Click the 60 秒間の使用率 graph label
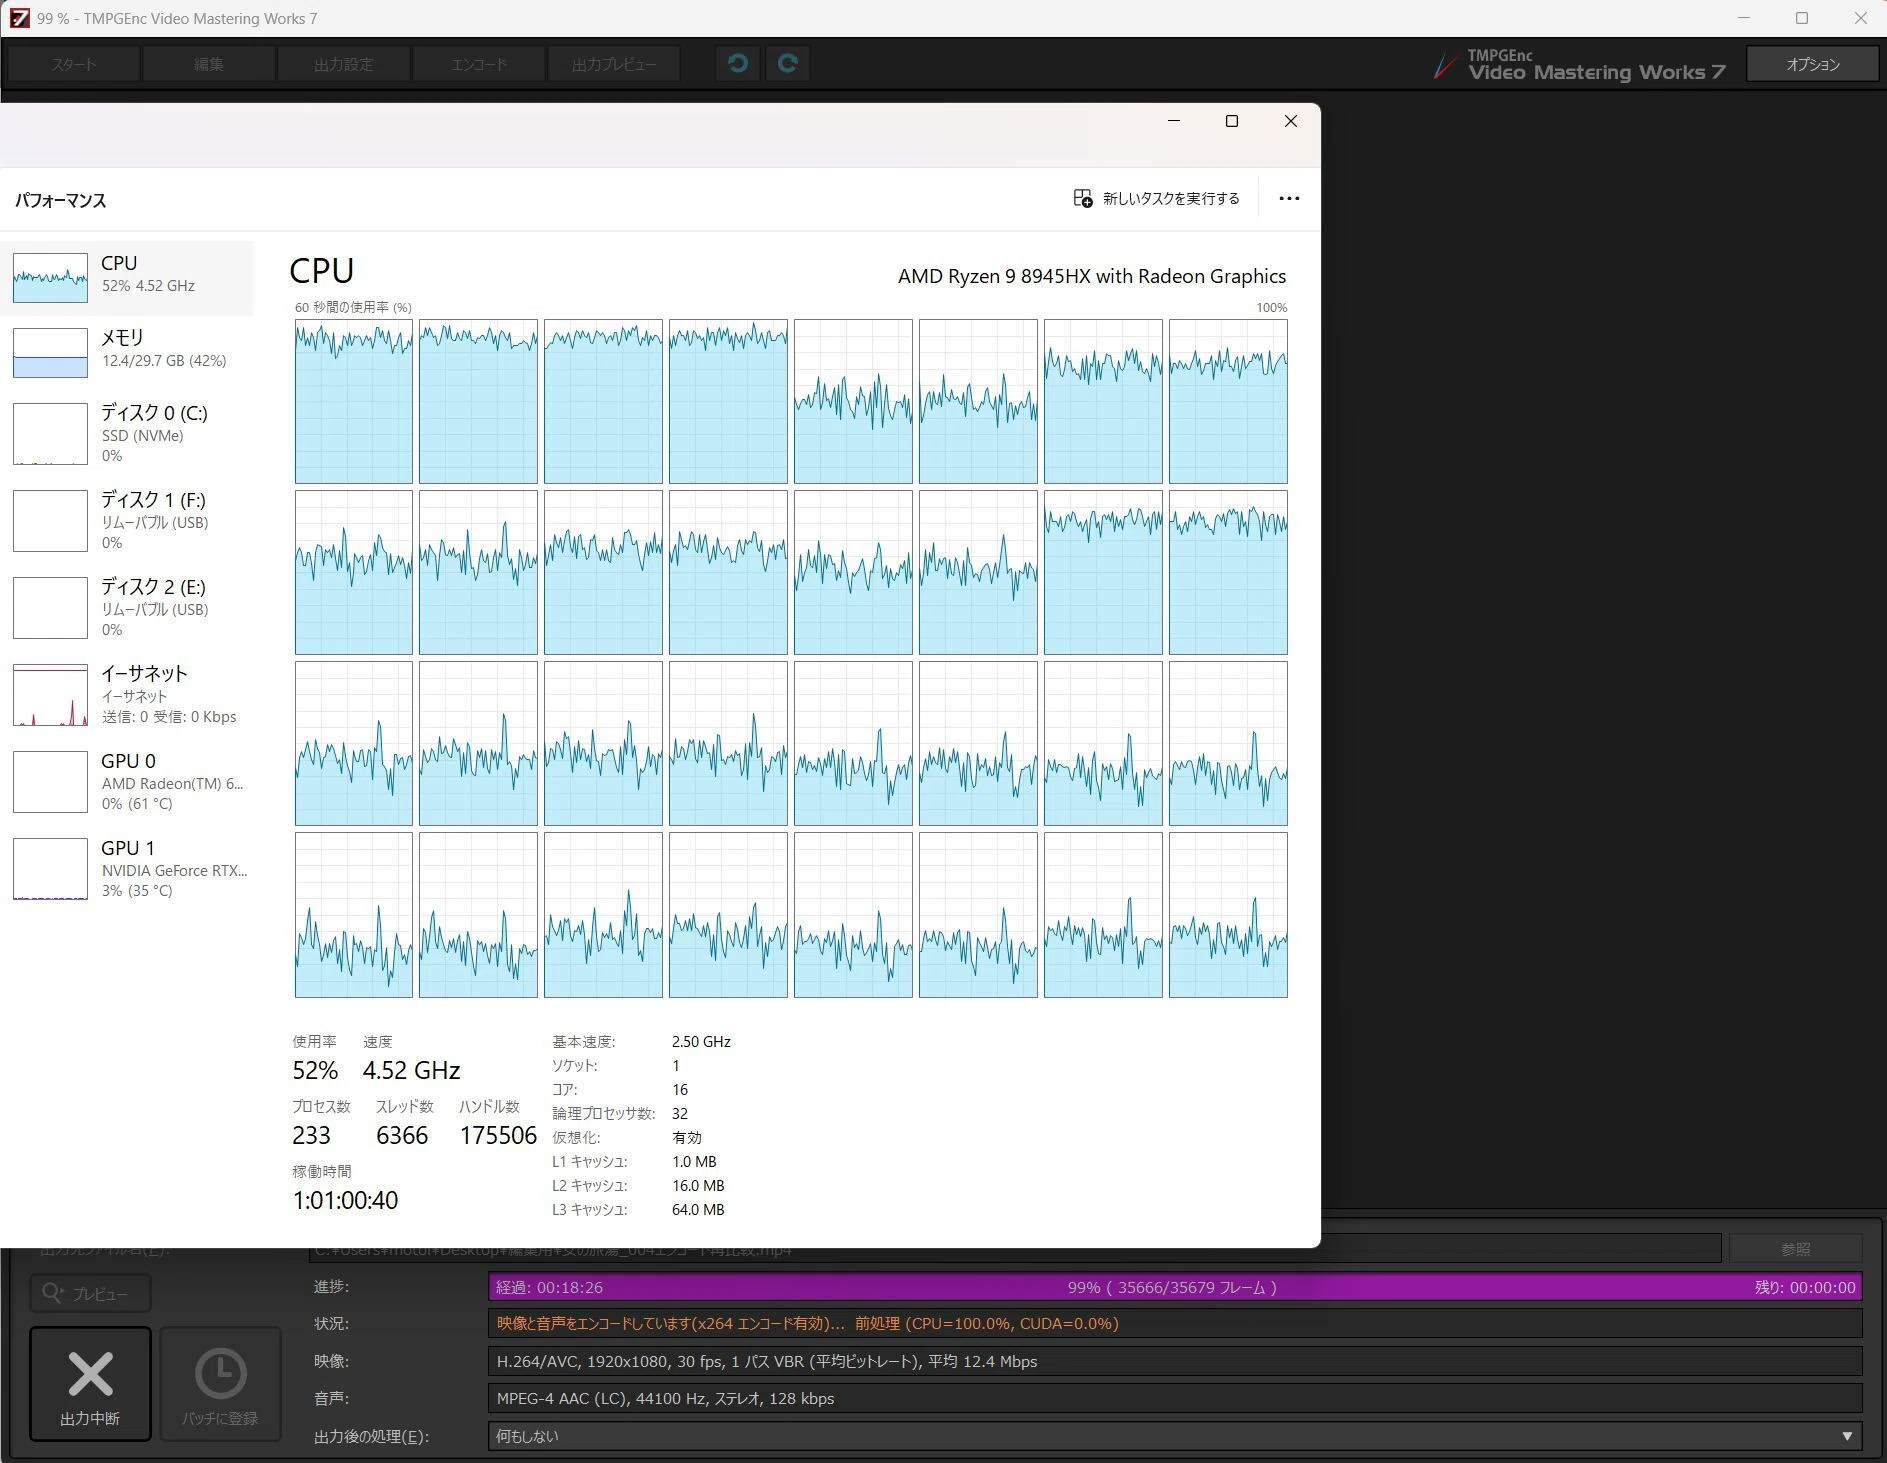The width and height of the screenshot is (1887, 1463). point(353,307)
